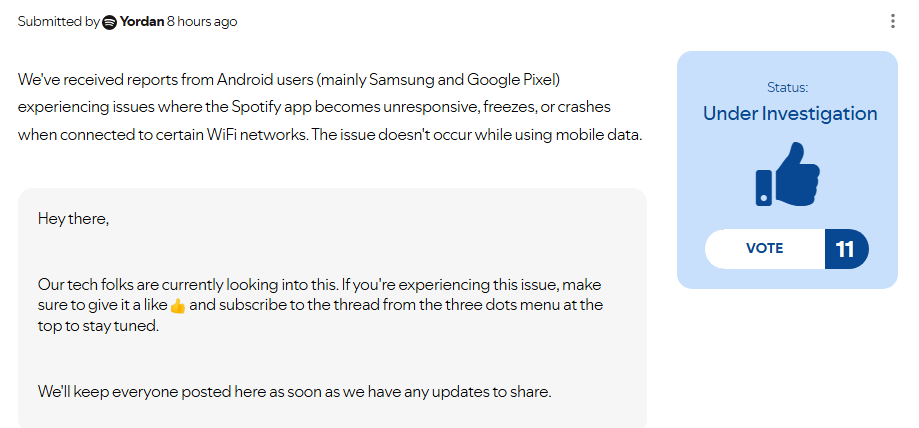The image size is (919, 428).
Task: Select the 'Under Investigation' status heading
Action: [x=790, y=114]
